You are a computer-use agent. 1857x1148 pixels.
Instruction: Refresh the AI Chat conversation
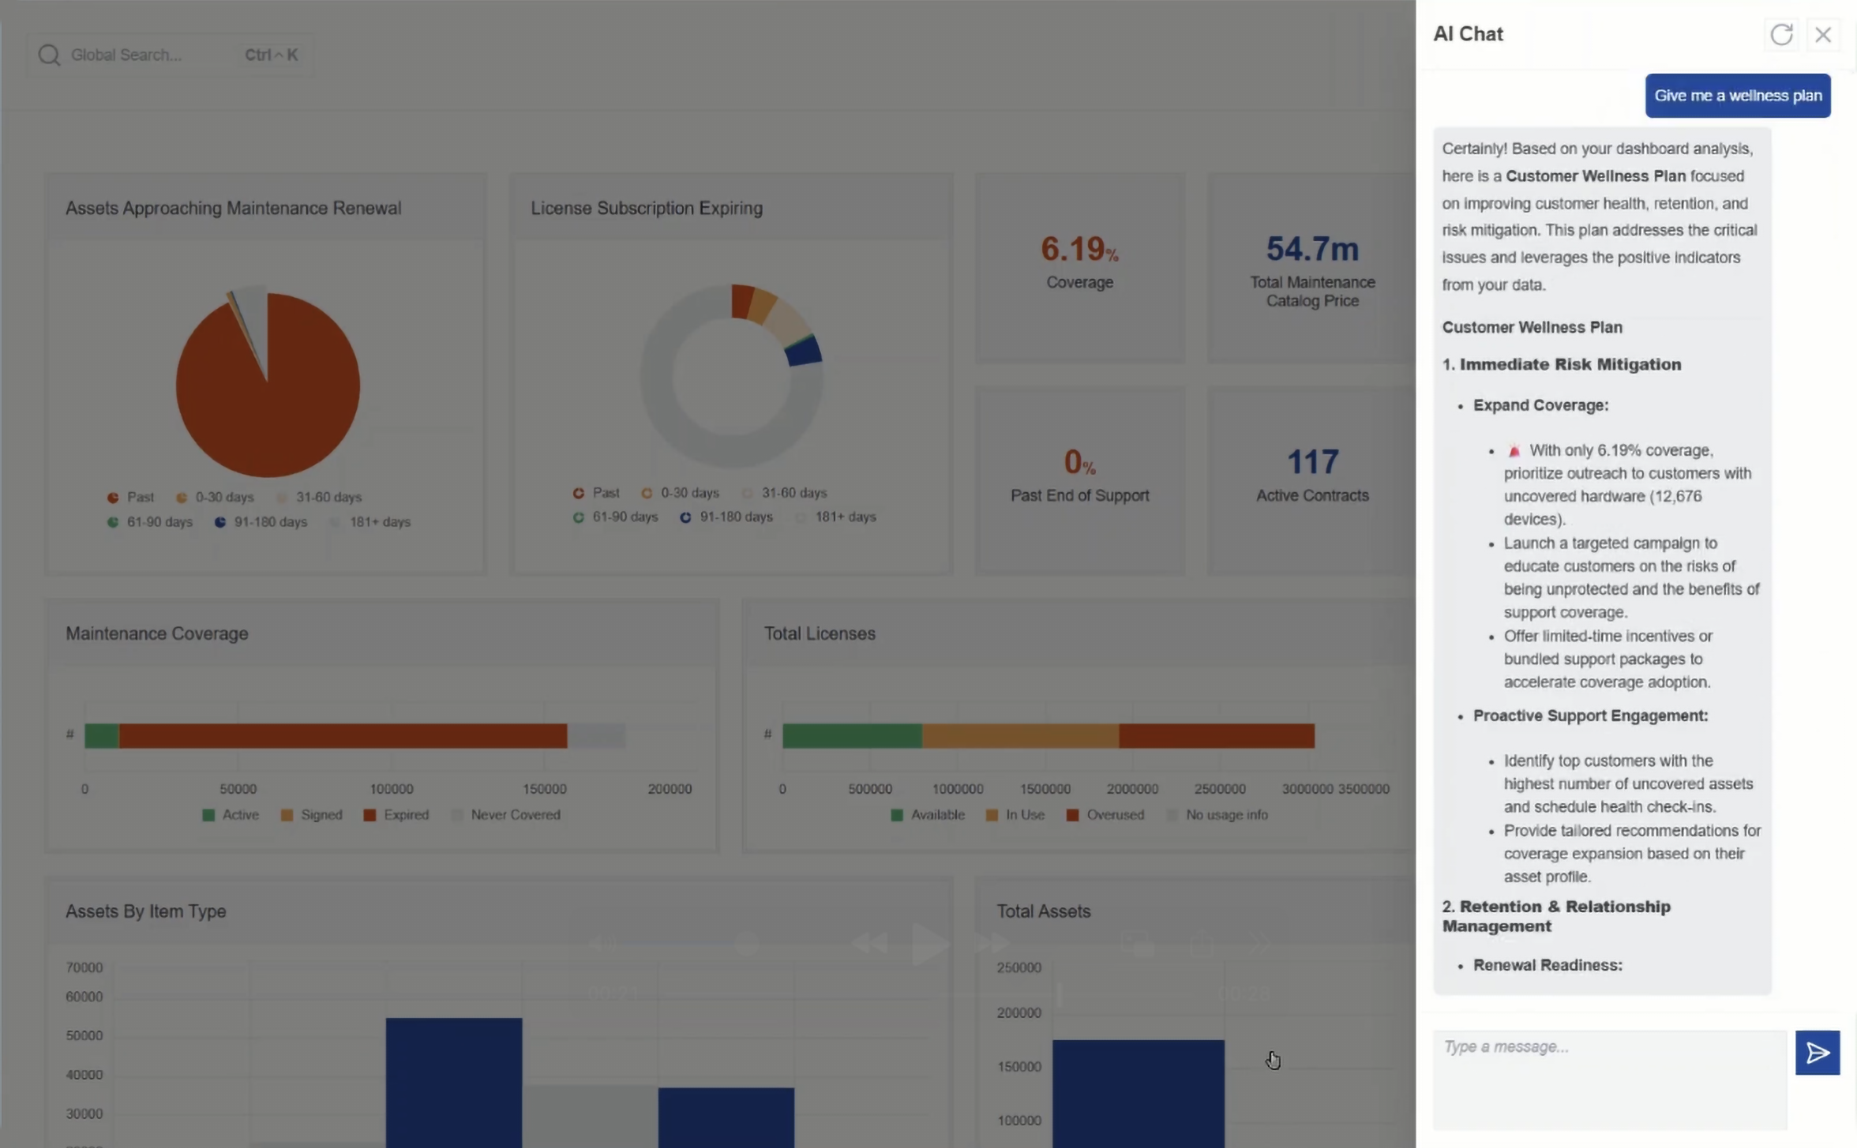point(1781,34)
